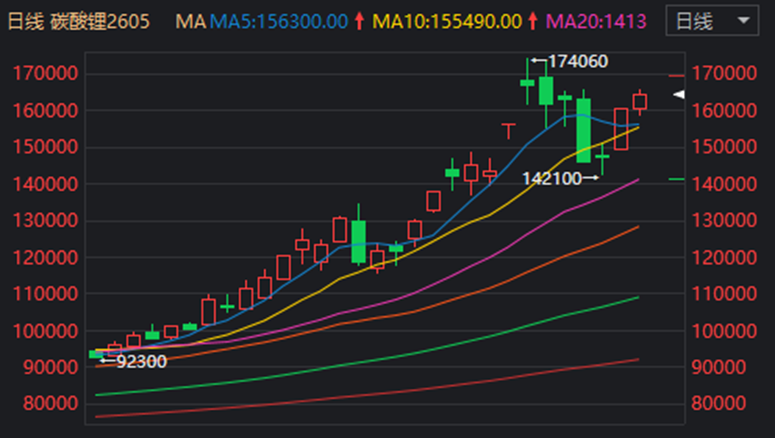
Task: Click the MA10:155490.00 indicator label
Action: 461,21
